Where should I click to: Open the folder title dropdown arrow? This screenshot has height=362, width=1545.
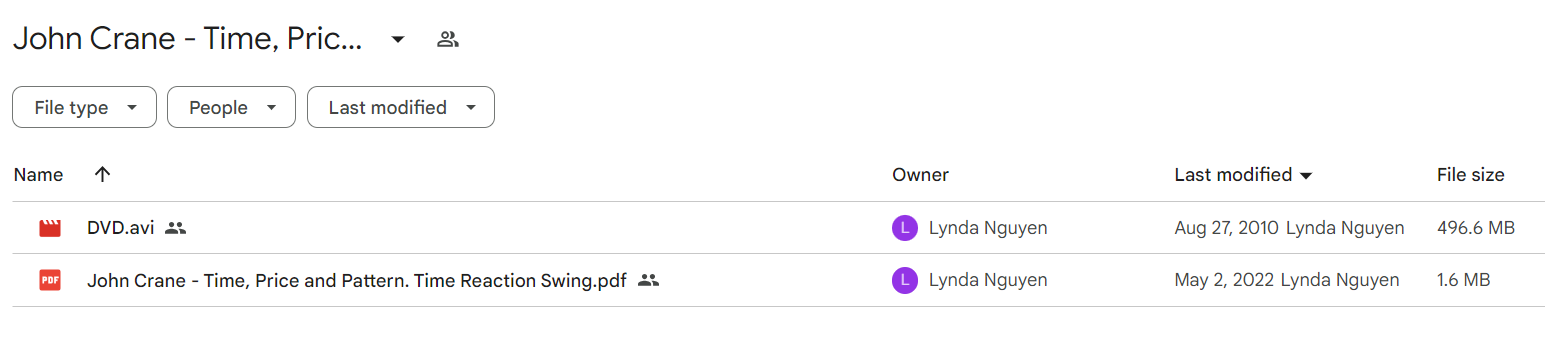click(398, 40)
